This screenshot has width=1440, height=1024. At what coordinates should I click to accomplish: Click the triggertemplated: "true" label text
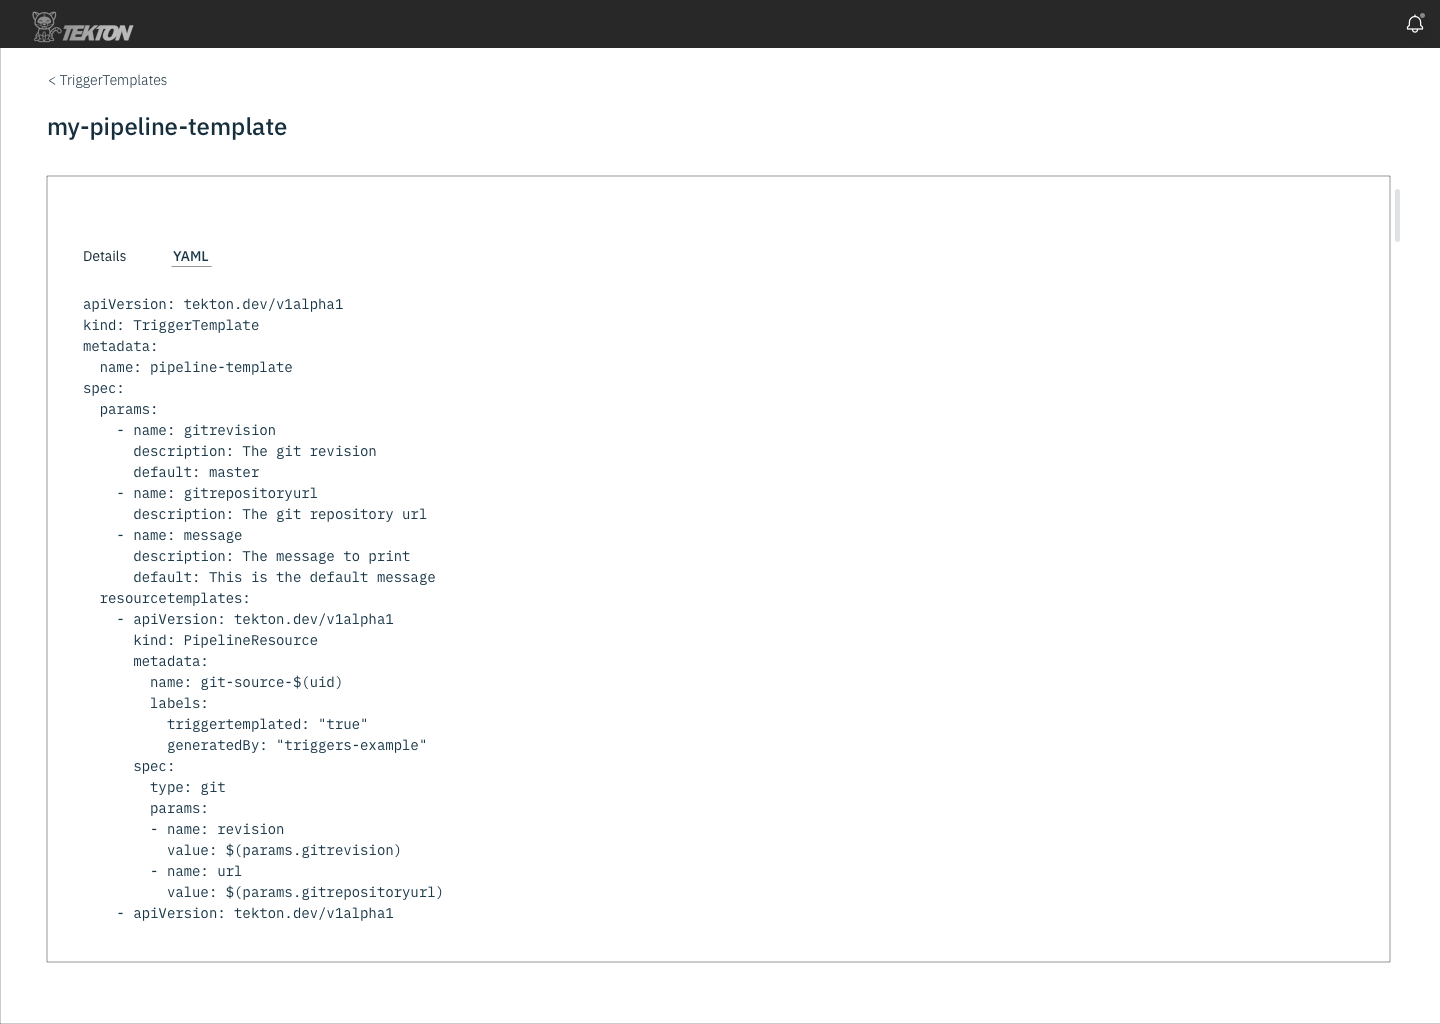(x=267, y=724)
